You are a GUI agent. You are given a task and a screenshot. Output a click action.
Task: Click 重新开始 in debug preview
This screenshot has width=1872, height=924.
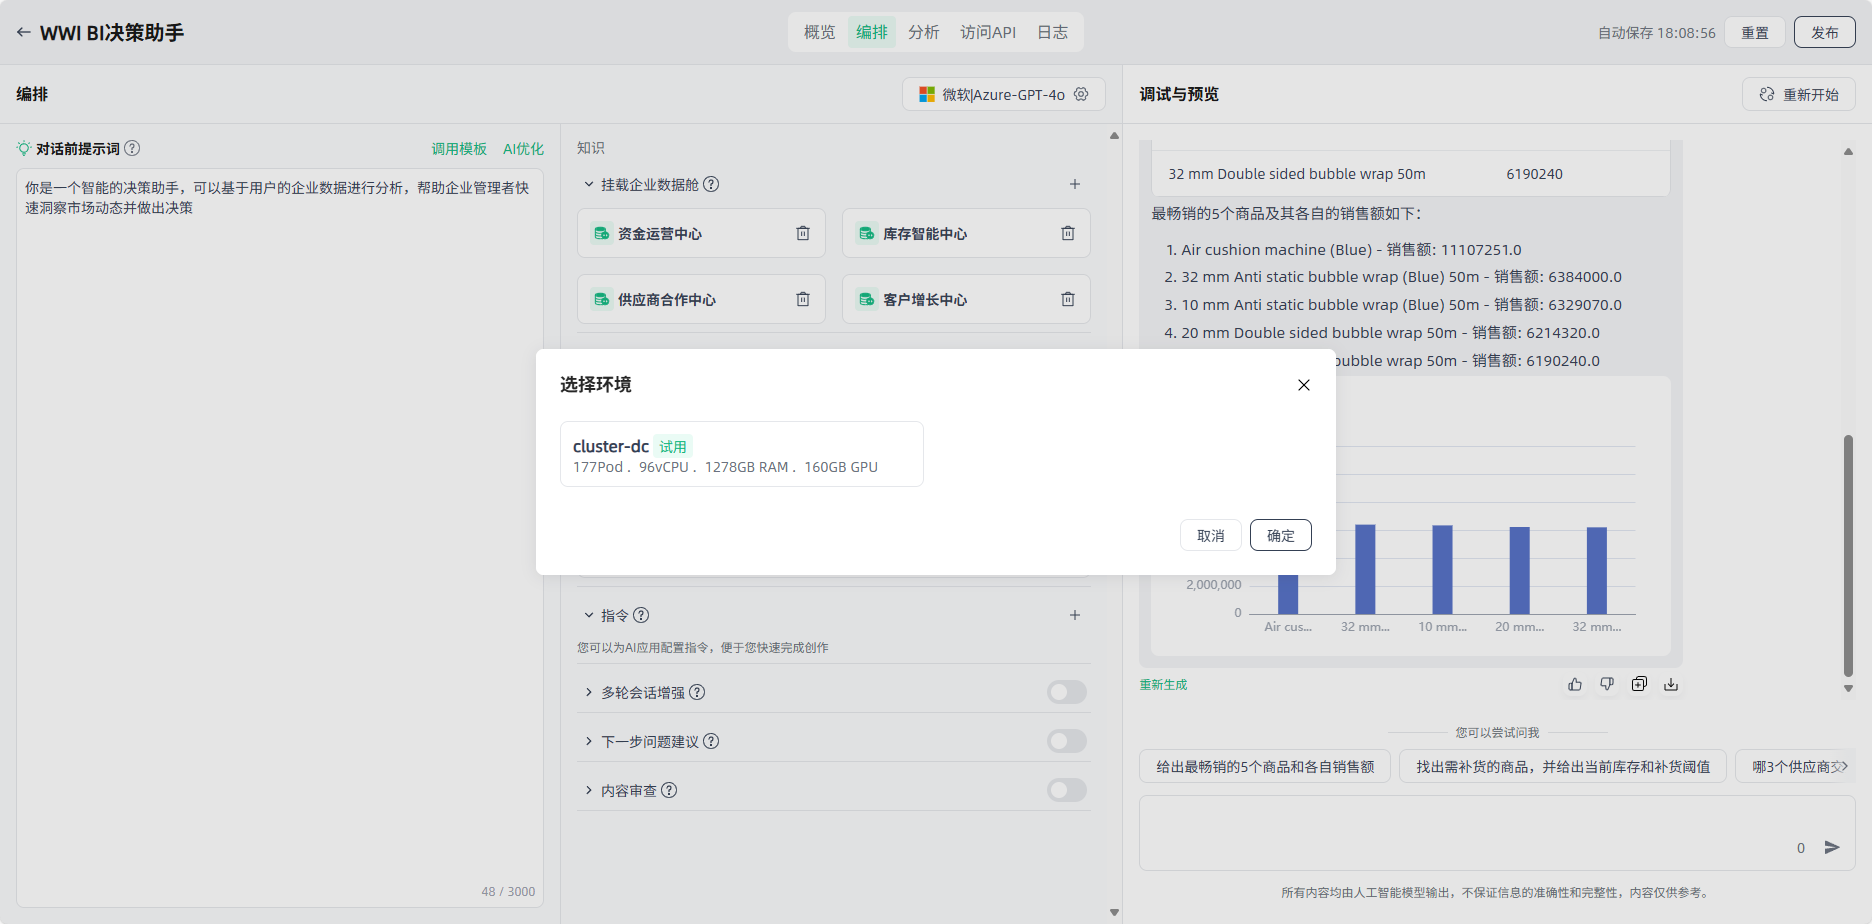[1799, 94]
